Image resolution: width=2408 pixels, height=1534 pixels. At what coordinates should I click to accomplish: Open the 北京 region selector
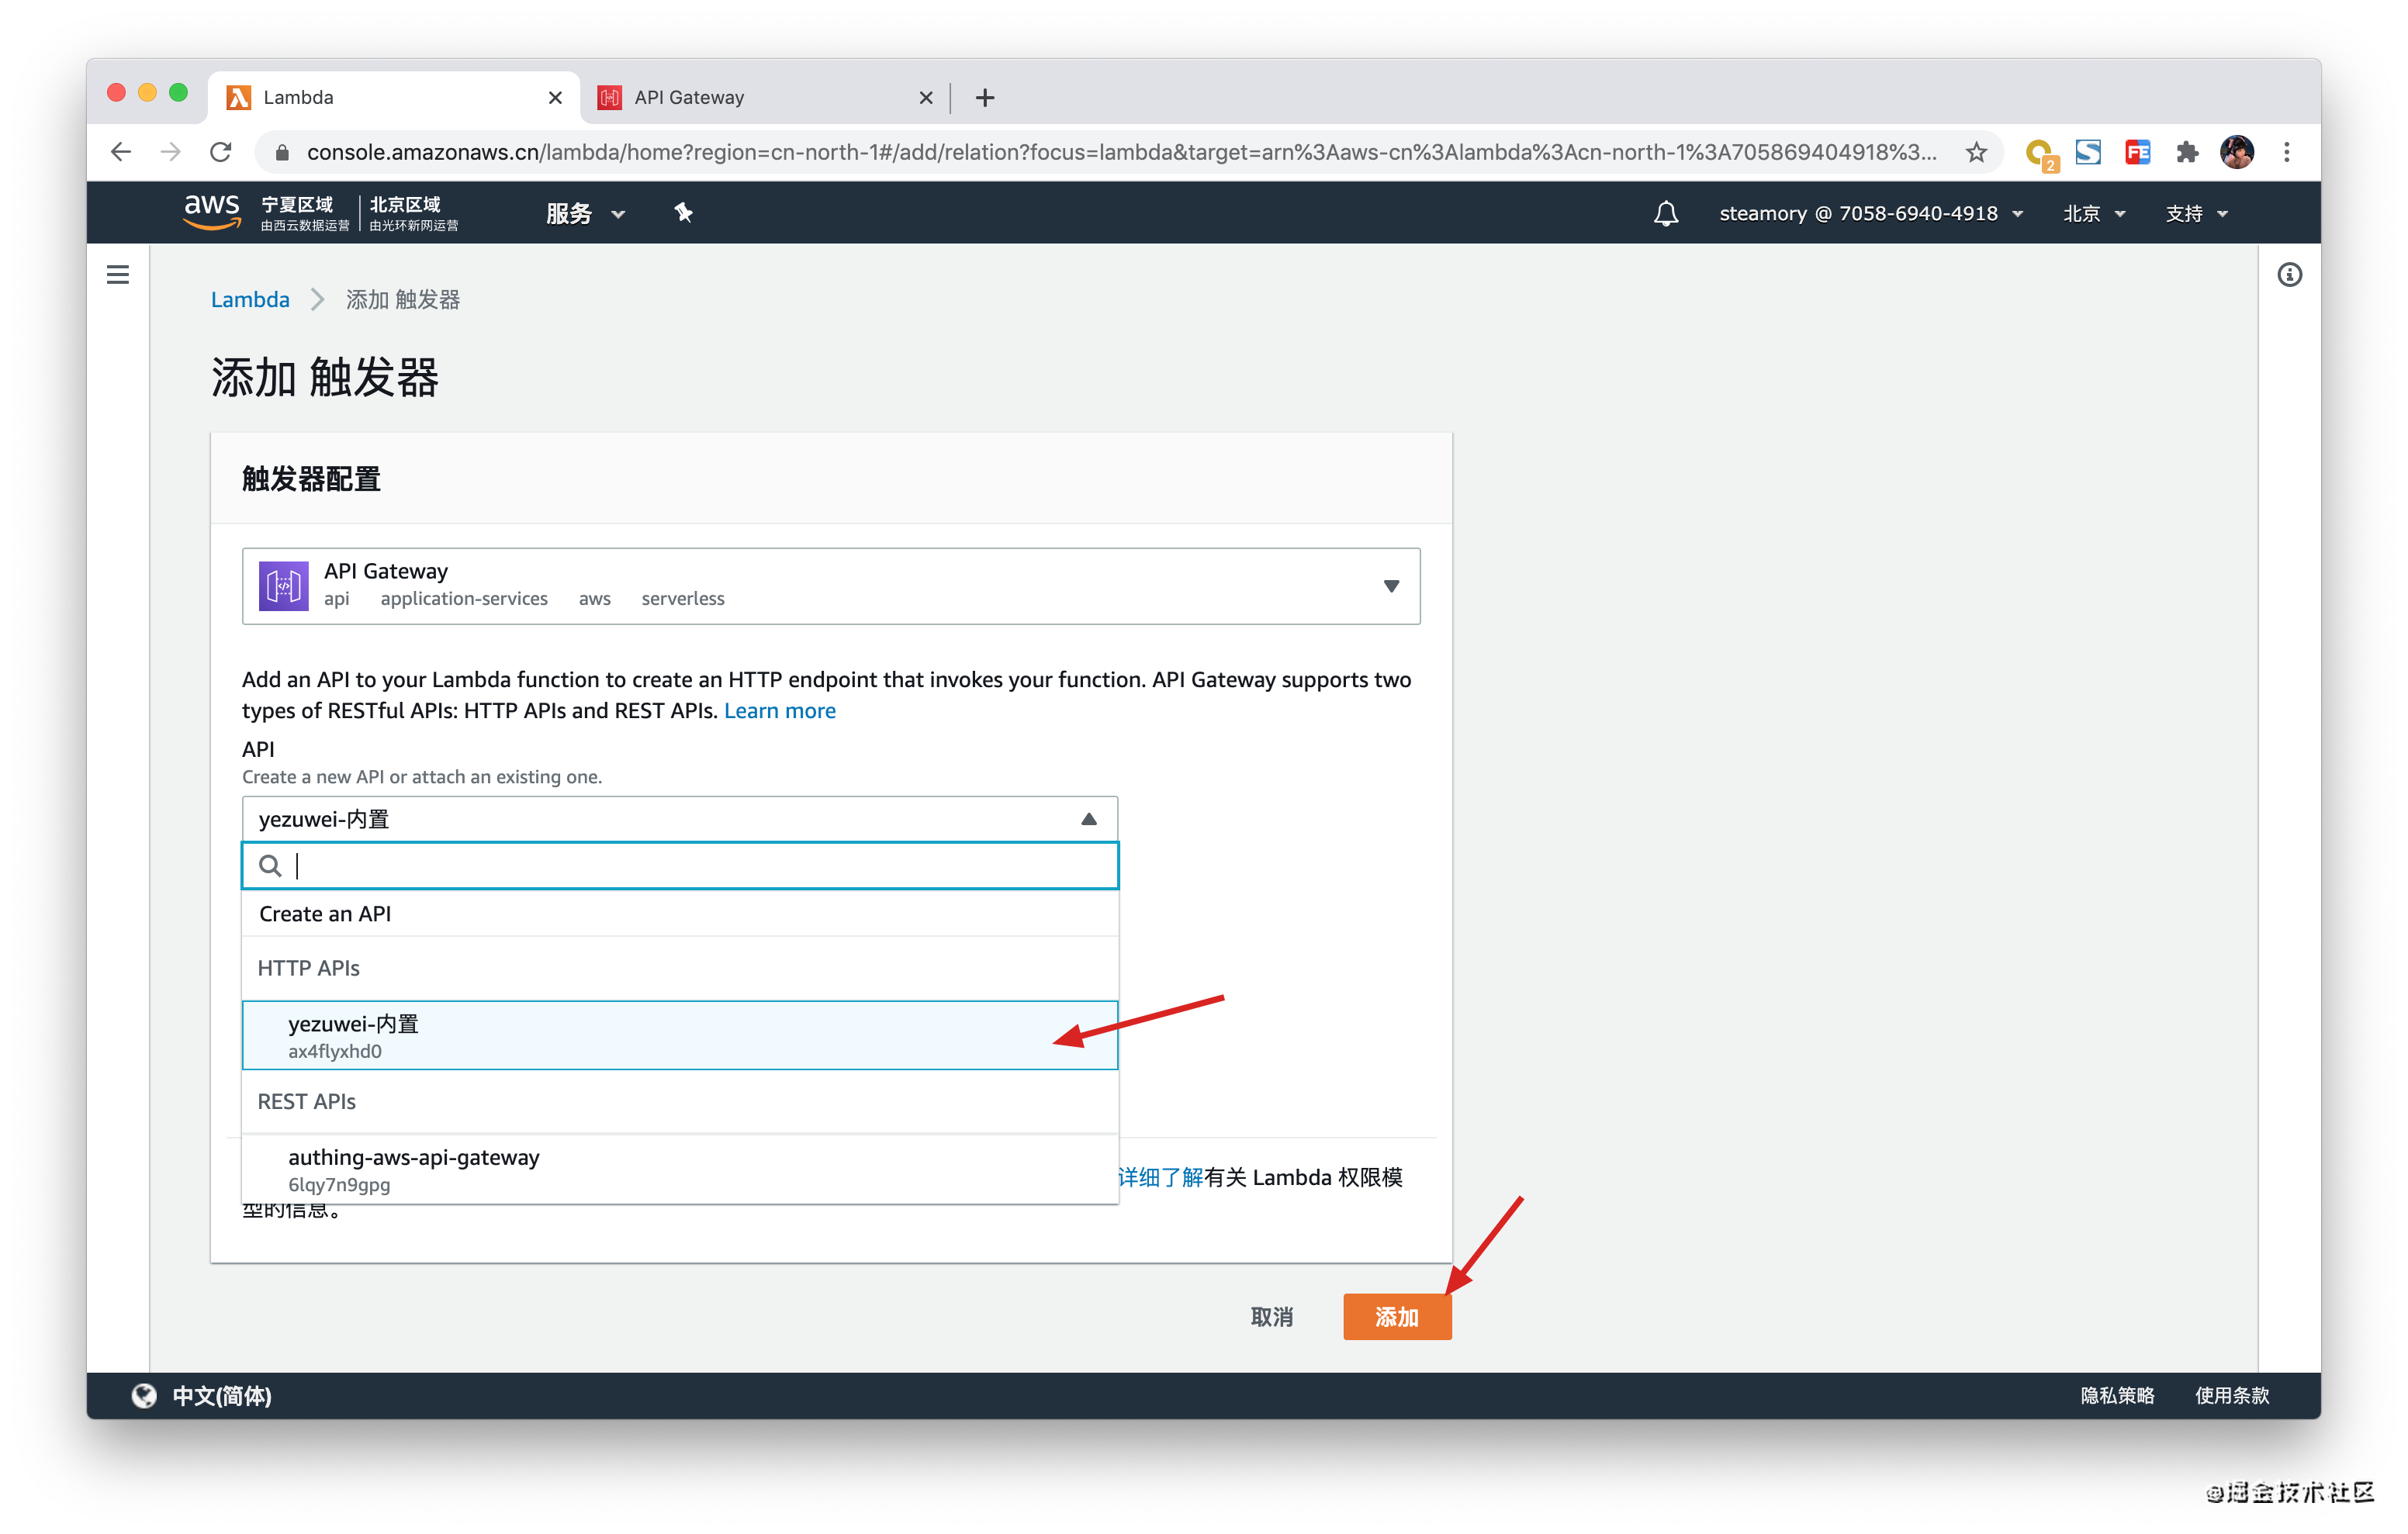[2094, 213]
